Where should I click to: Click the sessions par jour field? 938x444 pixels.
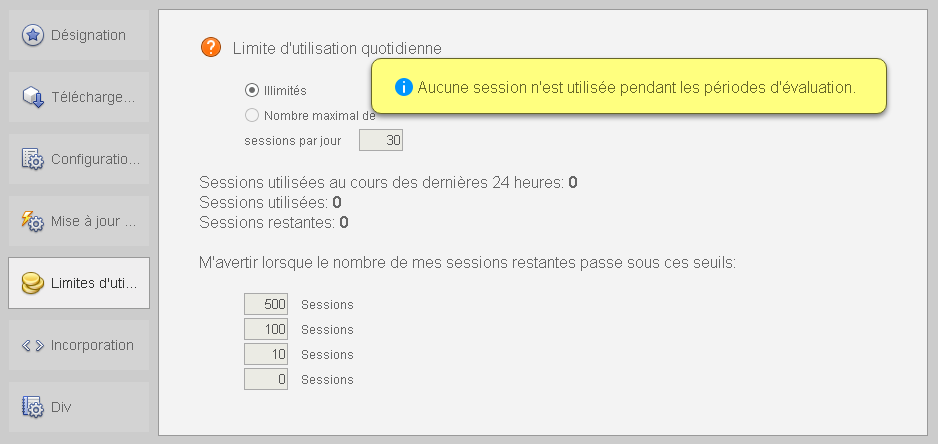(x=381, y=141)
